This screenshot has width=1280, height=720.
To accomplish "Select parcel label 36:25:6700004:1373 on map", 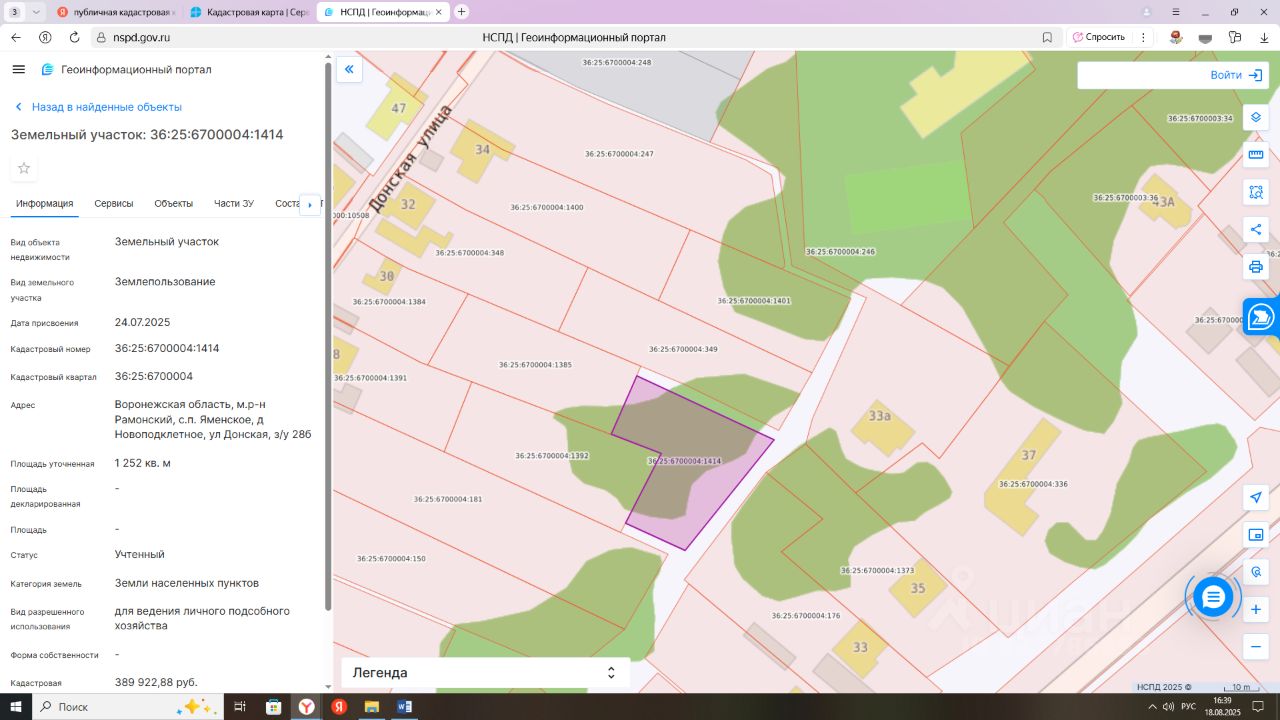I will point(878,570).
